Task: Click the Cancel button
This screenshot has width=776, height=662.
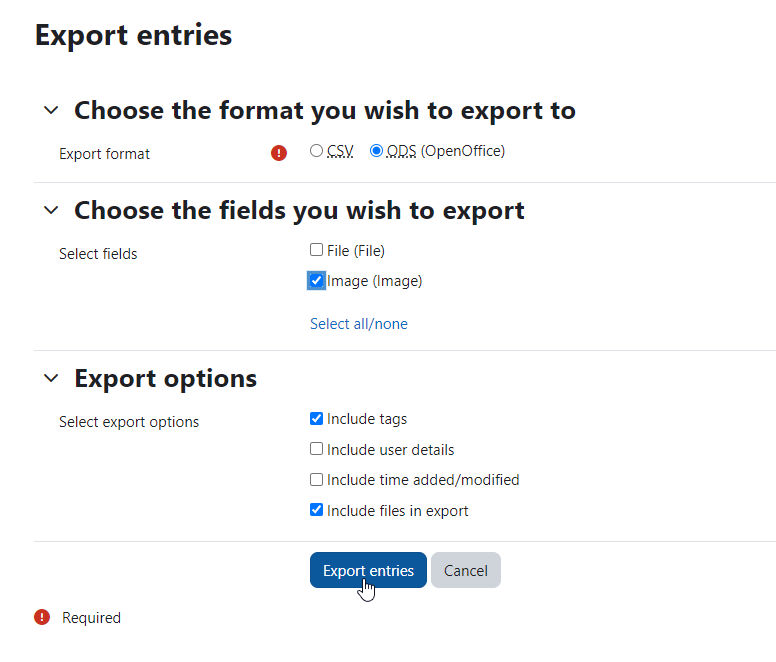Action: click(x=466, y=570)
